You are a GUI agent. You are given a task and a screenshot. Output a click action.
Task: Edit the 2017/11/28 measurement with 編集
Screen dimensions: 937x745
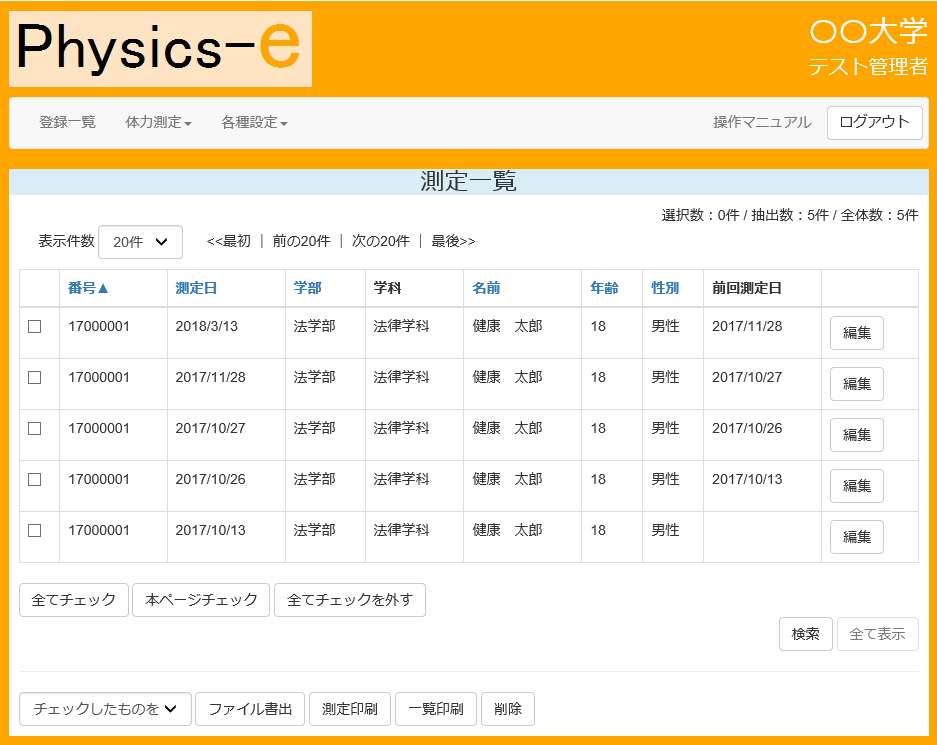pyautogui.click(x=856, y=384)
